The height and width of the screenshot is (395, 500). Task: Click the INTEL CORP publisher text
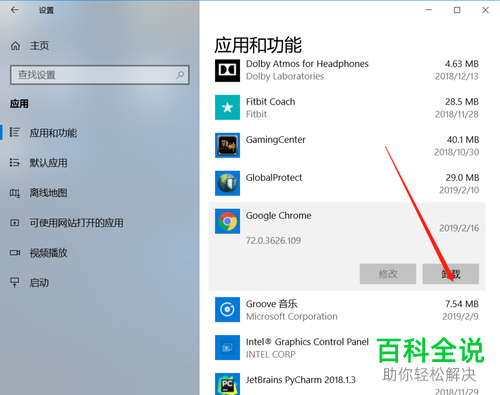pos(271,354)
